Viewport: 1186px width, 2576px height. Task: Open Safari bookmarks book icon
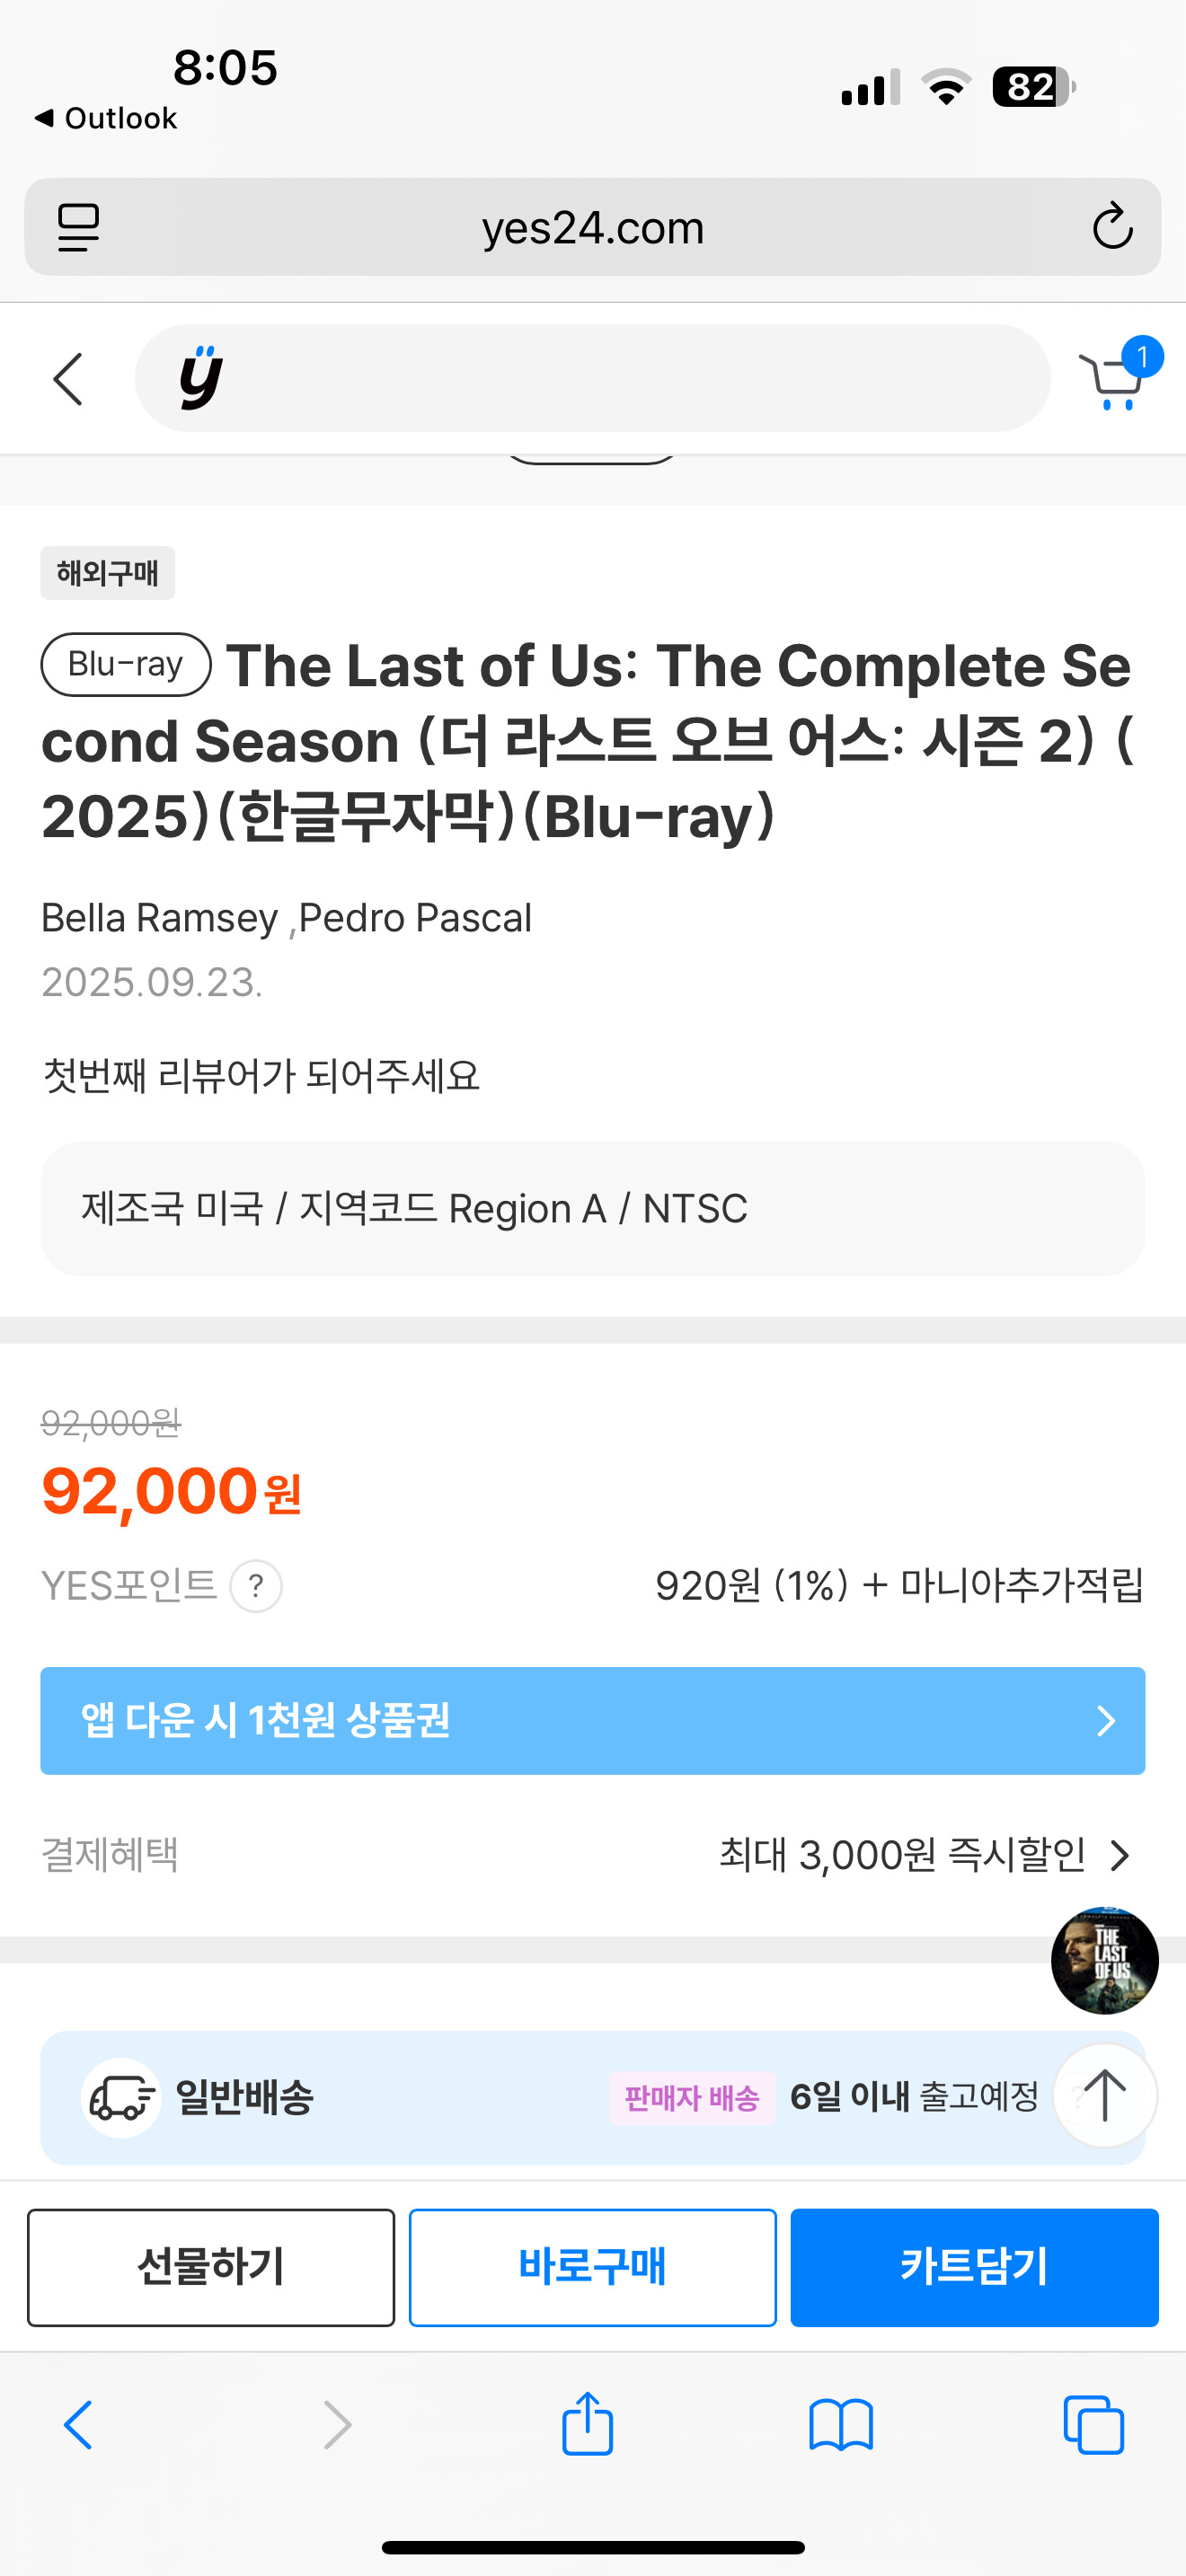click(x=840, y=2424)
